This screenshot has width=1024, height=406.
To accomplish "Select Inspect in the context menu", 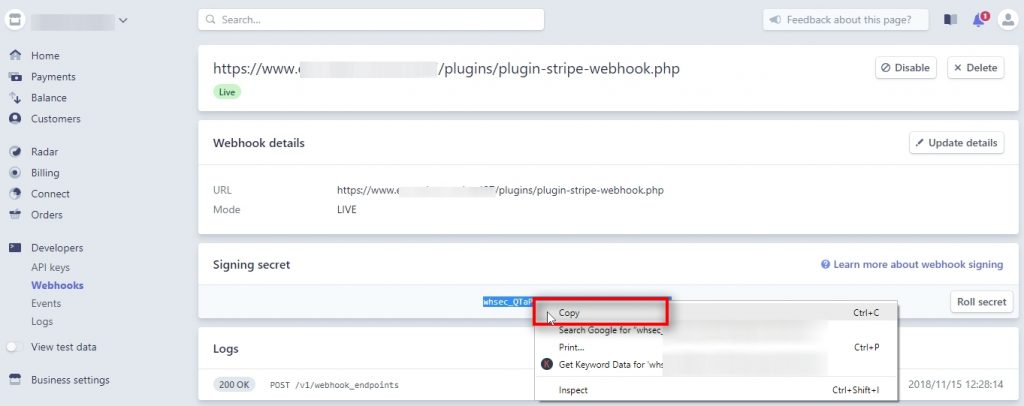I will pos(573,390).
